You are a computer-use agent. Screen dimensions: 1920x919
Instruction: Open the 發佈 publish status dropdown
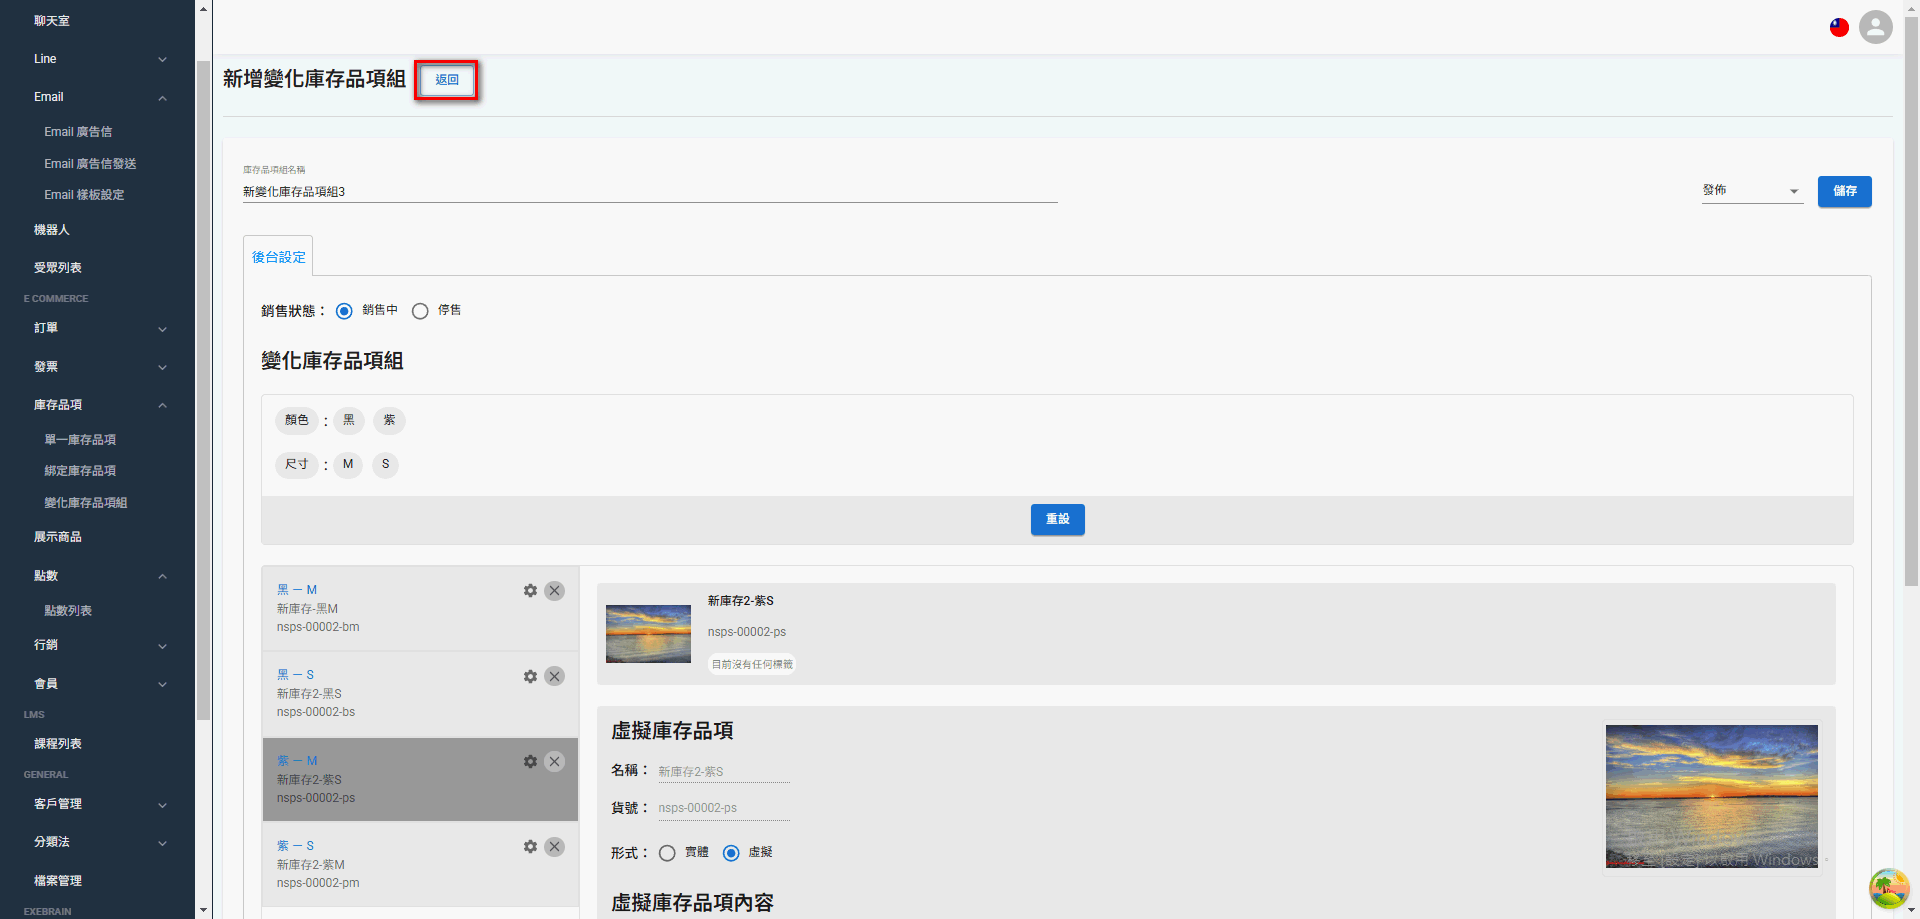(1752, 191)
